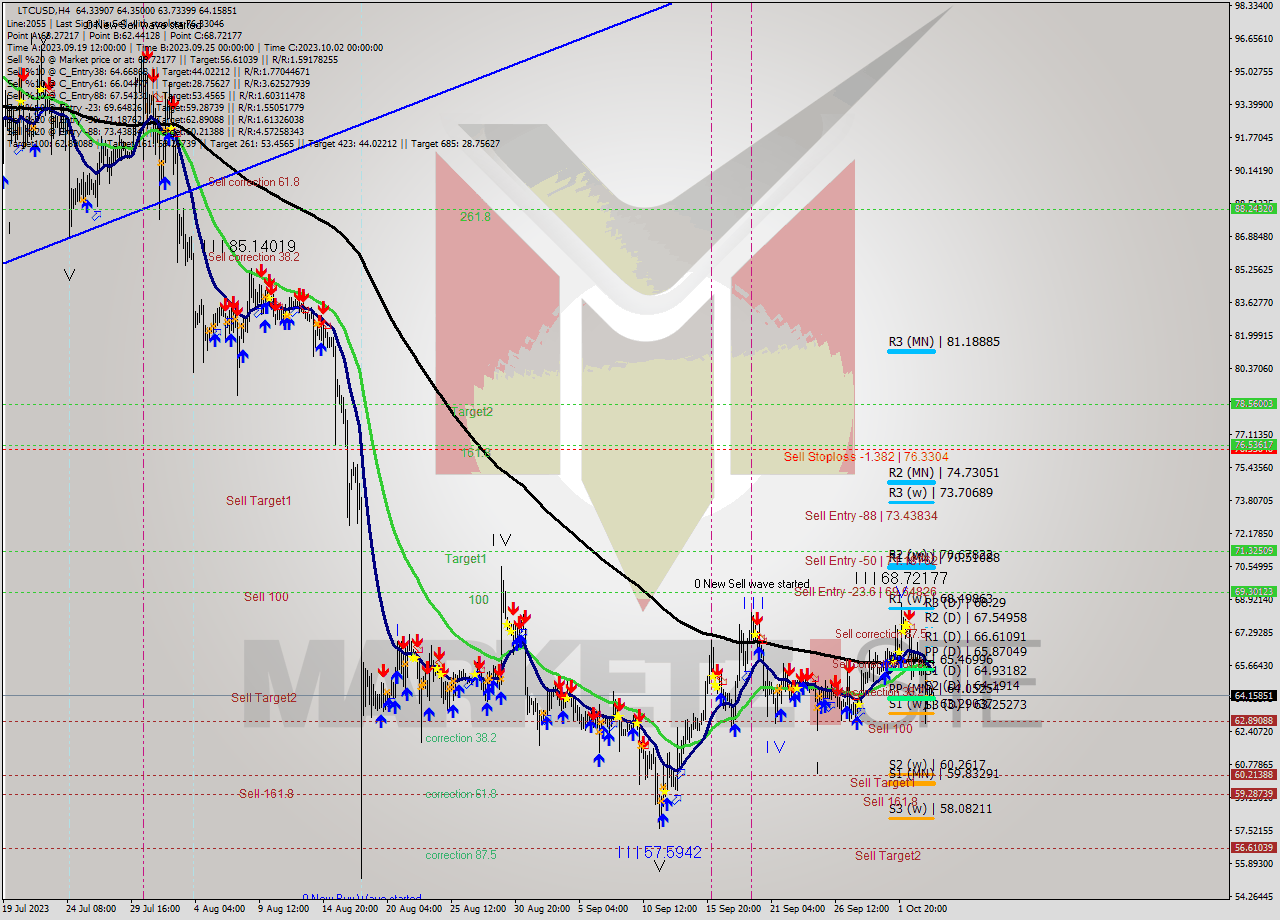Click the 5 Sep 04:00 time label
Image resolution: width=1280 pixels, height=920 pixels.
[x=603, y=909]
